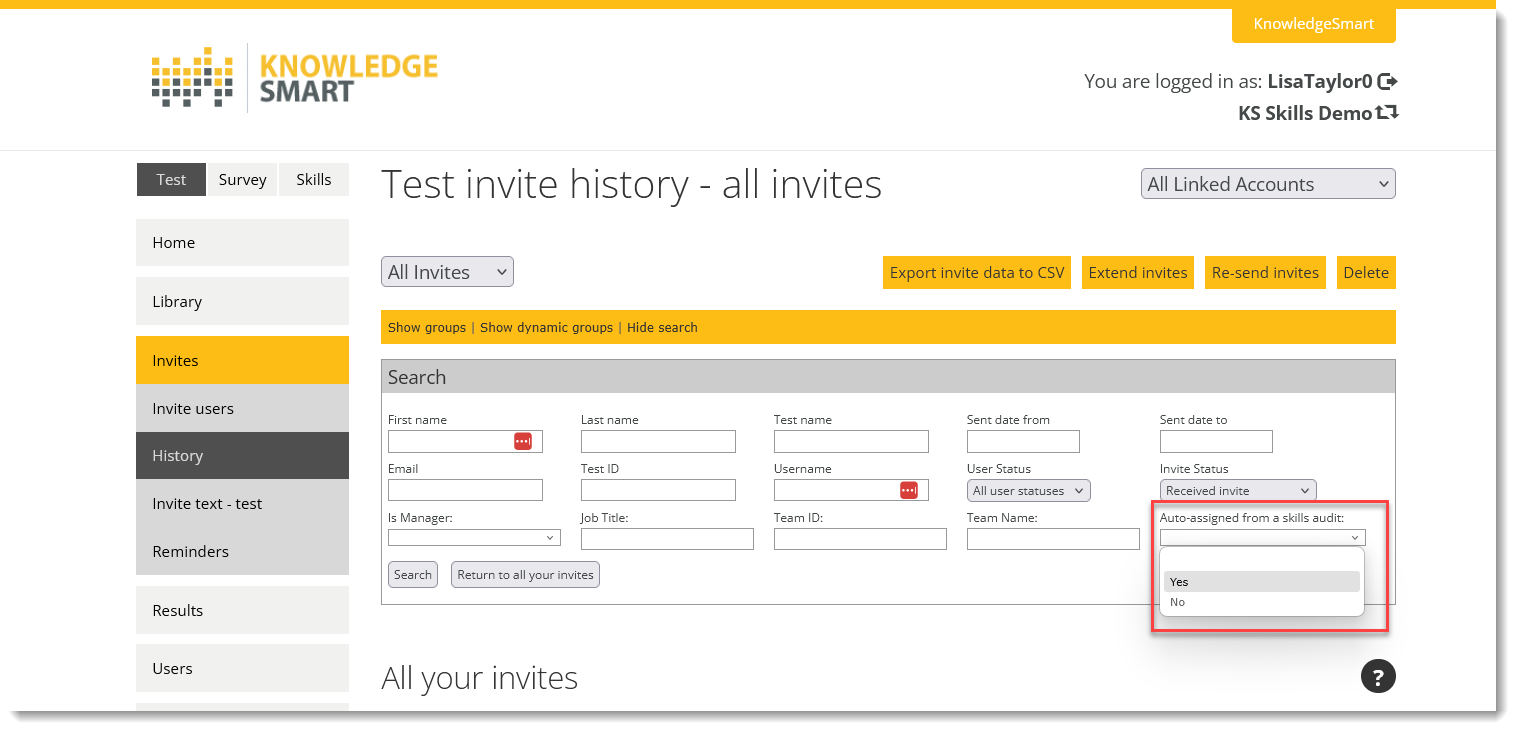Open the Reminders submenu item
Viewport: 1517px width, 732px height.
click(242, 552)
